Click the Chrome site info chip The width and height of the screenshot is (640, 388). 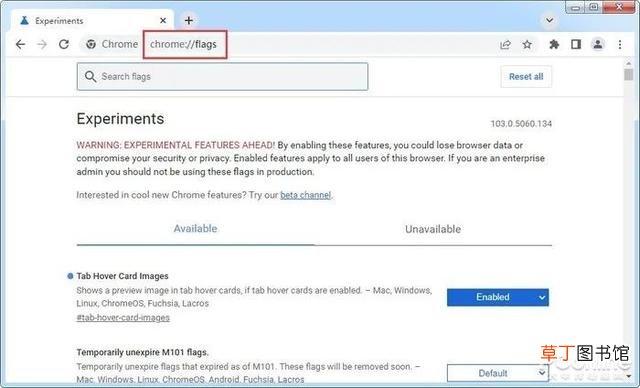[111, 44]
